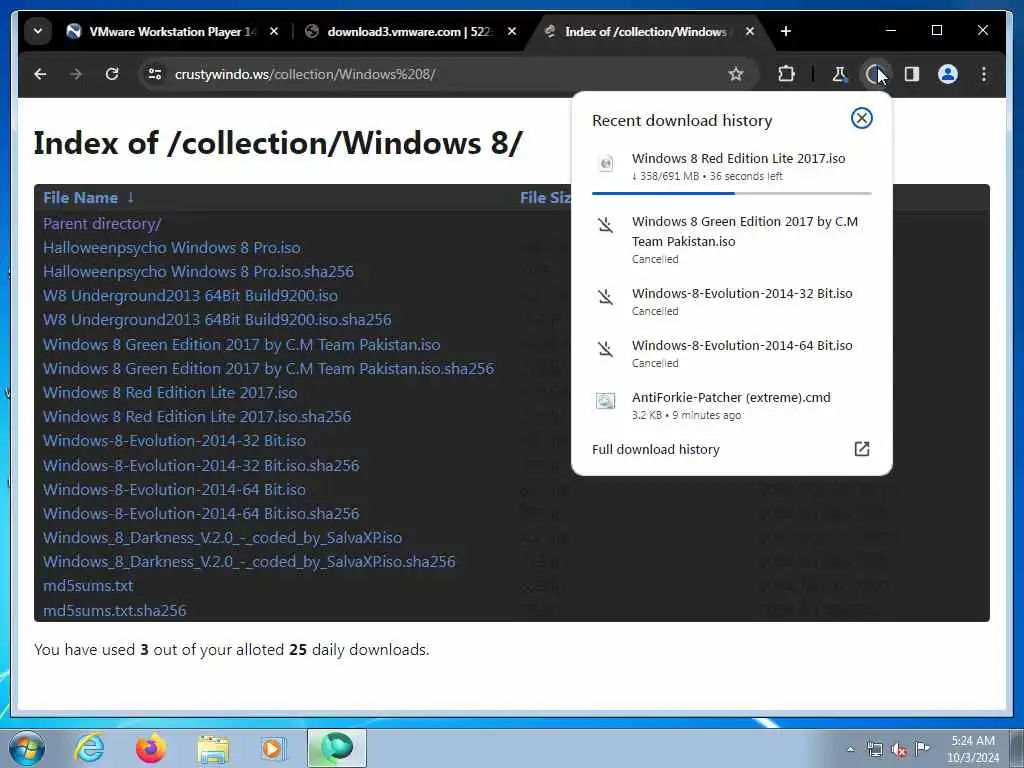
Task: Reload the current page
Action: (x=112, y=74)
